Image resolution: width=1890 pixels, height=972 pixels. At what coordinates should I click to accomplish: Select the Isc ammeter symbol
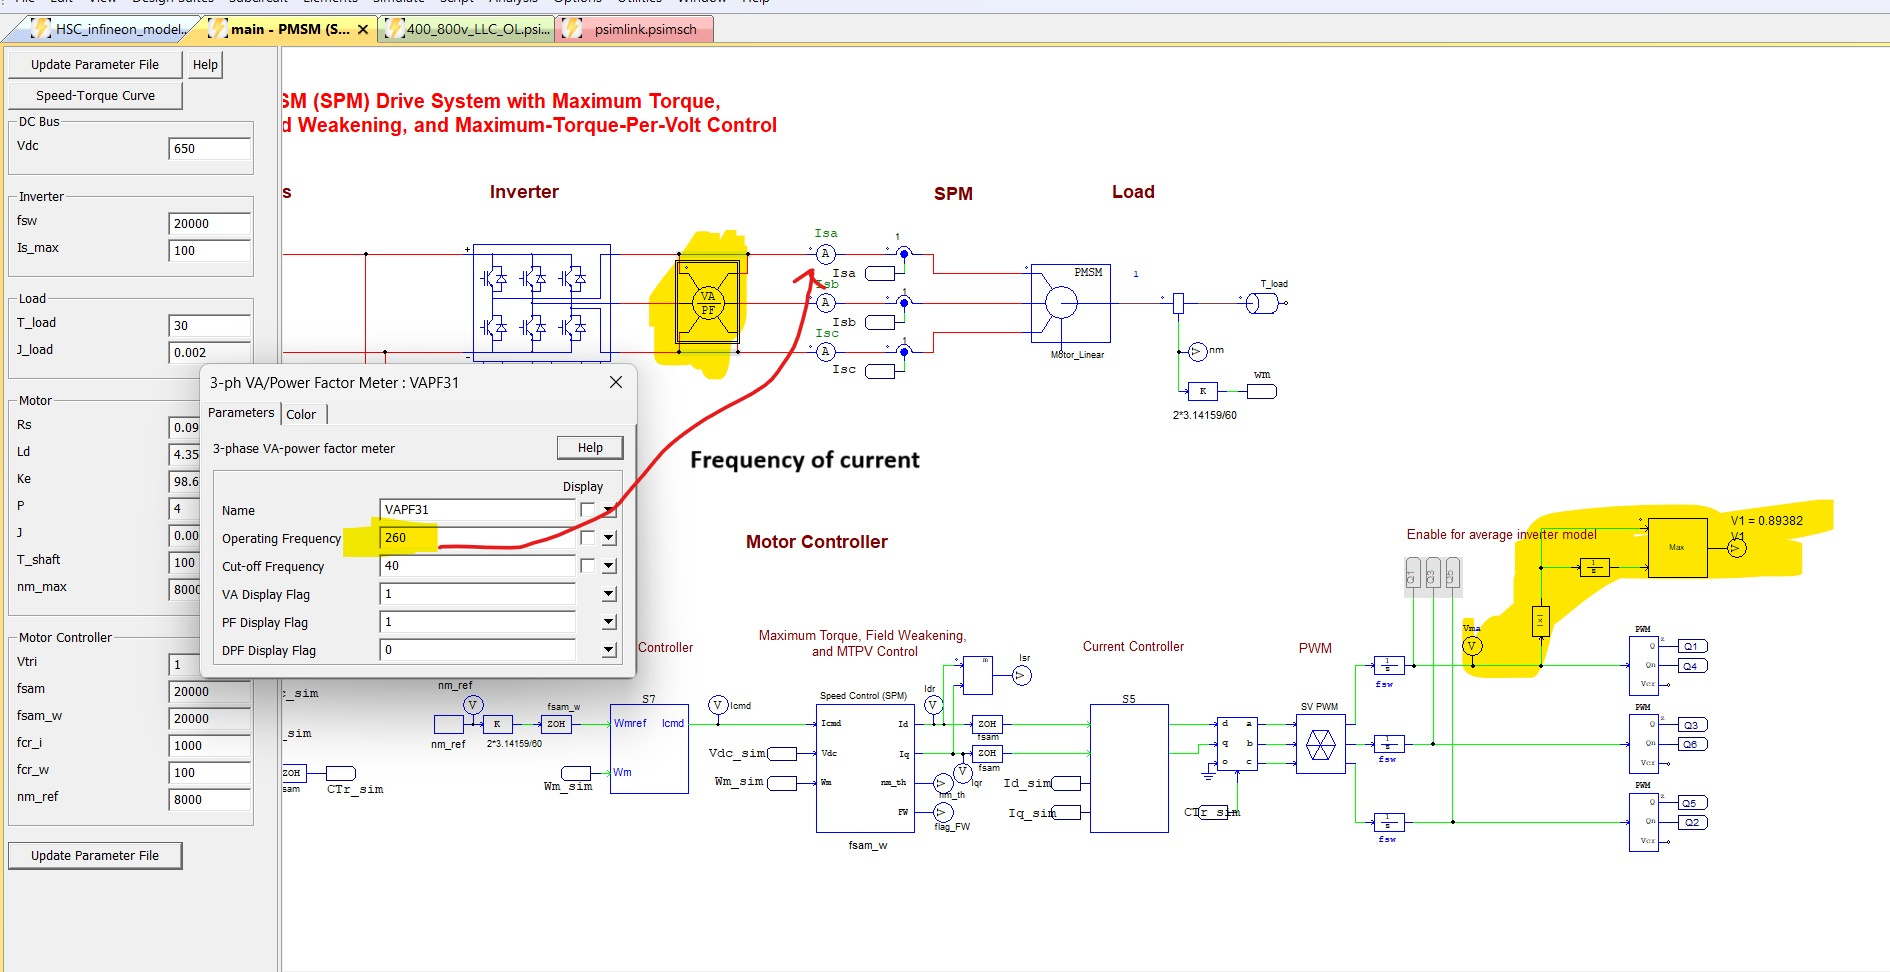[x=825, y=351]
